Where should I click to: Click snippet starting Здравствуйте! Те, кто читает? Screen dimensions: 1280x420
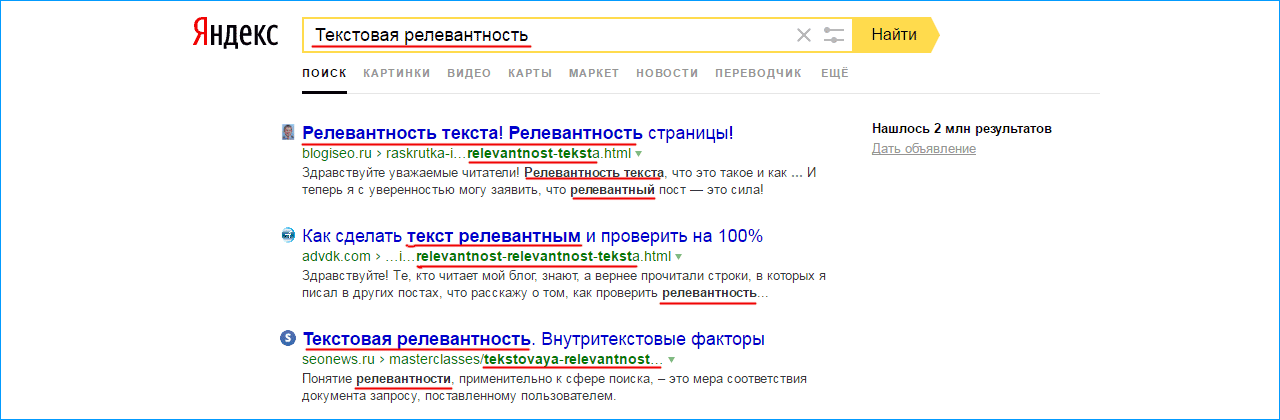tap(564, 284)
